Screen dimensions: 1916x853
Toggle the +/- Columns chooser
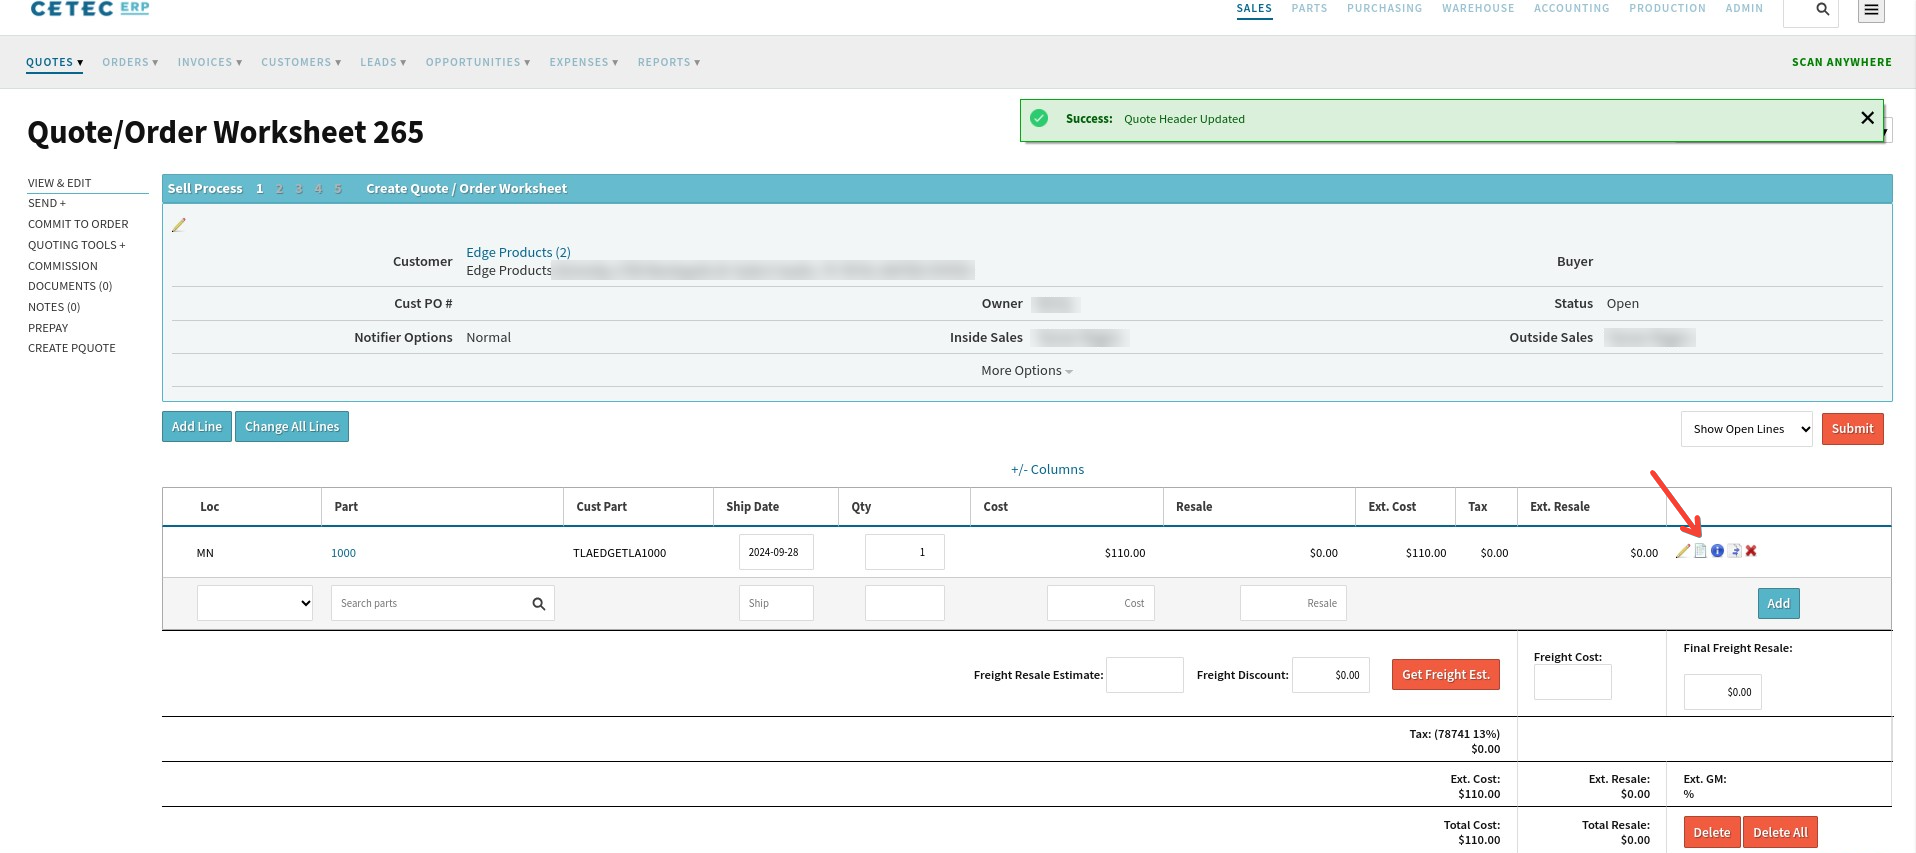click(1047, 469)
